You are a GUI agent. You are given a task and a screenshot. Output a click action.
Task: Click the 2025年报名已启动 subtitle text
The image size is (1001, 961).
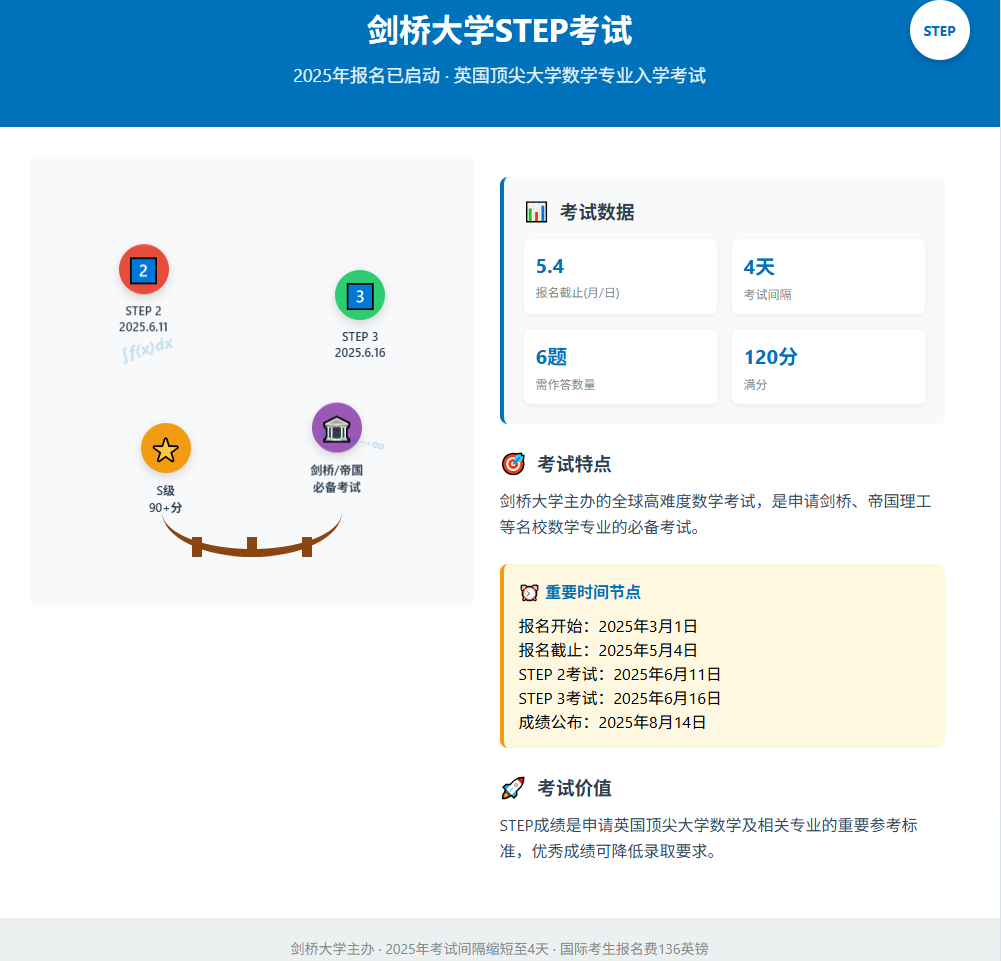point(500,76)
